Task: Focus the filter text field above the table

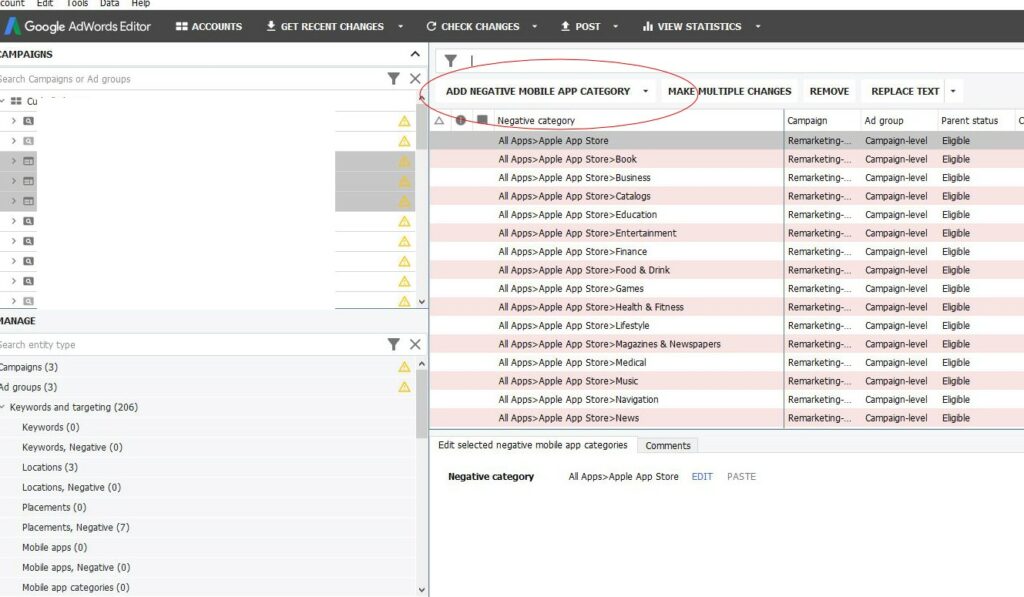Action: point(744,61)
